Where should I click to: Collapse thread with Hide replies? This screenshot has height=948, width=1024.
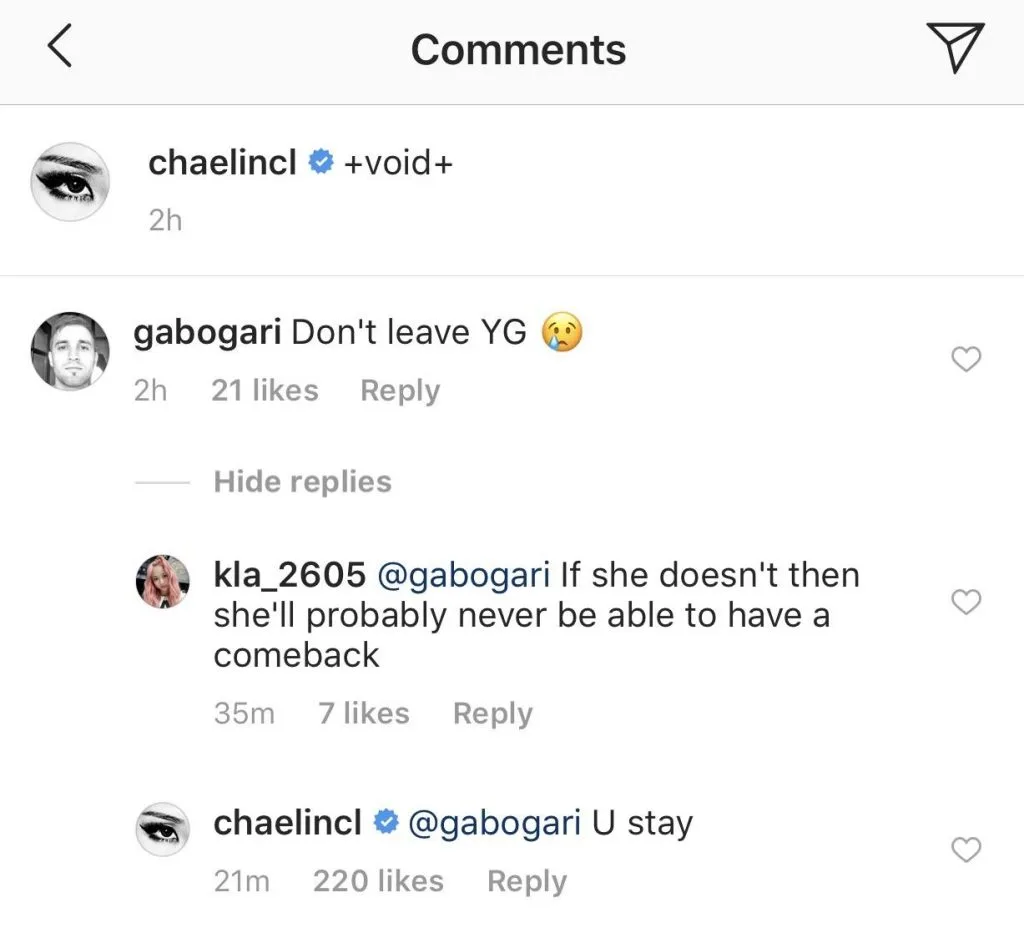click(302, 482)
